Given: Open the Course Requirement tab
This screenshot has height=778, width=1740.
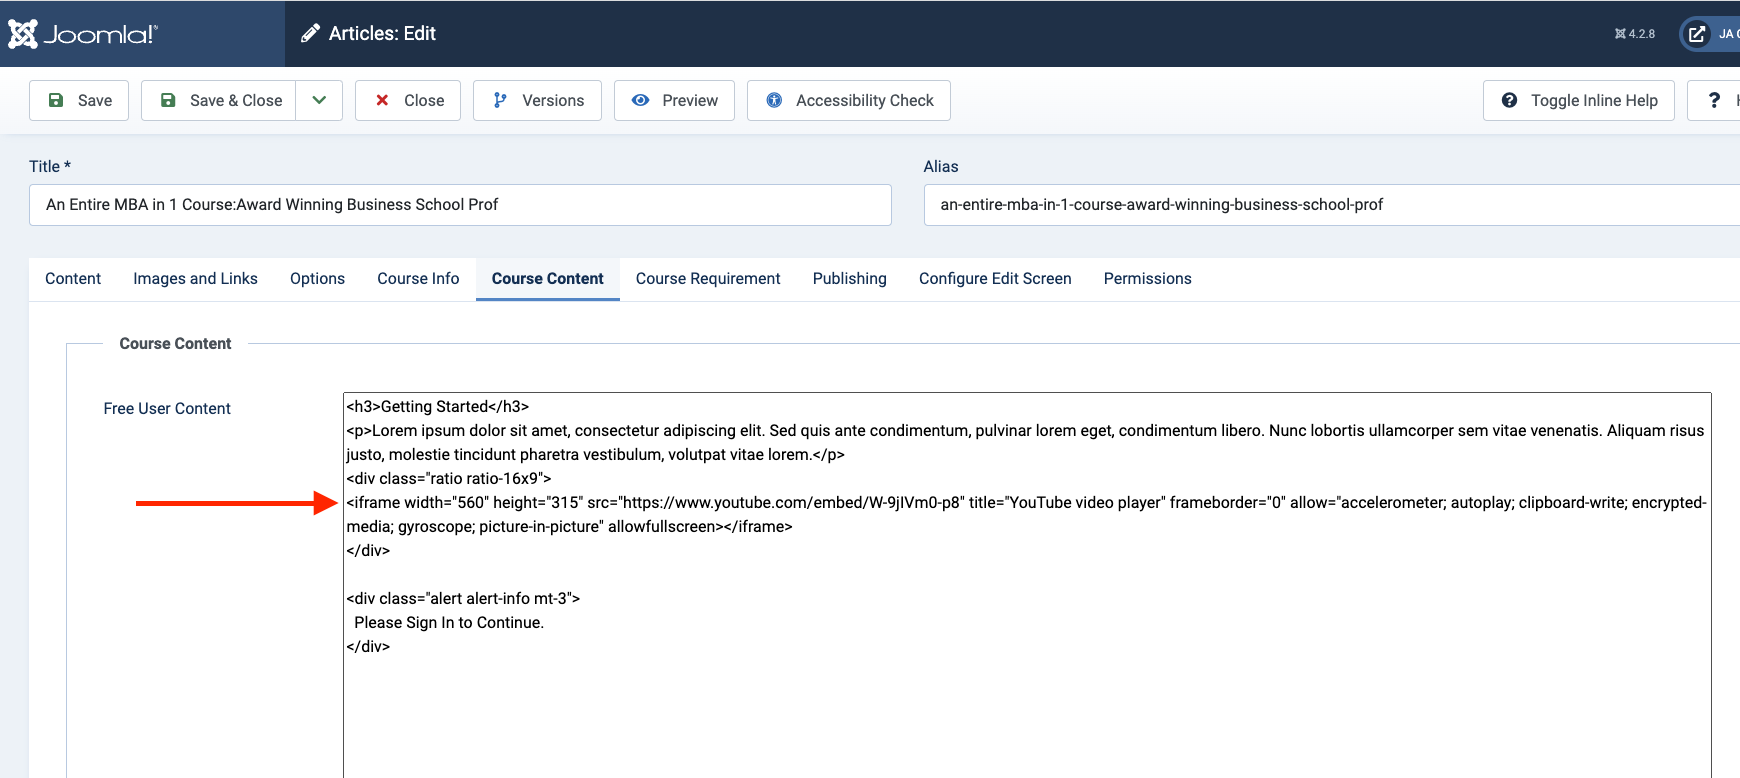Looking at the screenshot, I should (x=708, y=279).
